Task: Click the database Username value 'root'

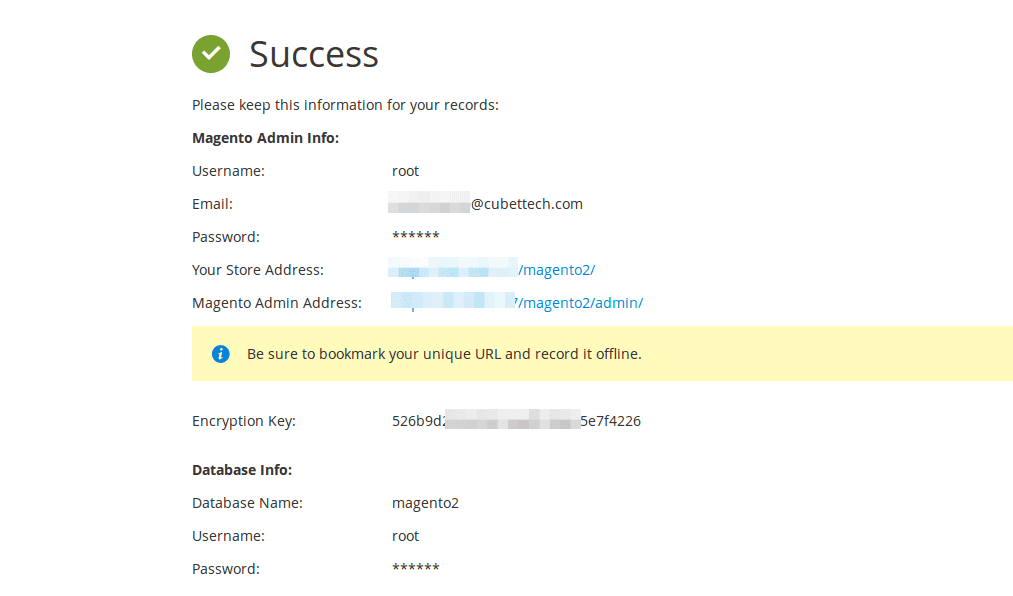Action: click(x=405, y=536)
